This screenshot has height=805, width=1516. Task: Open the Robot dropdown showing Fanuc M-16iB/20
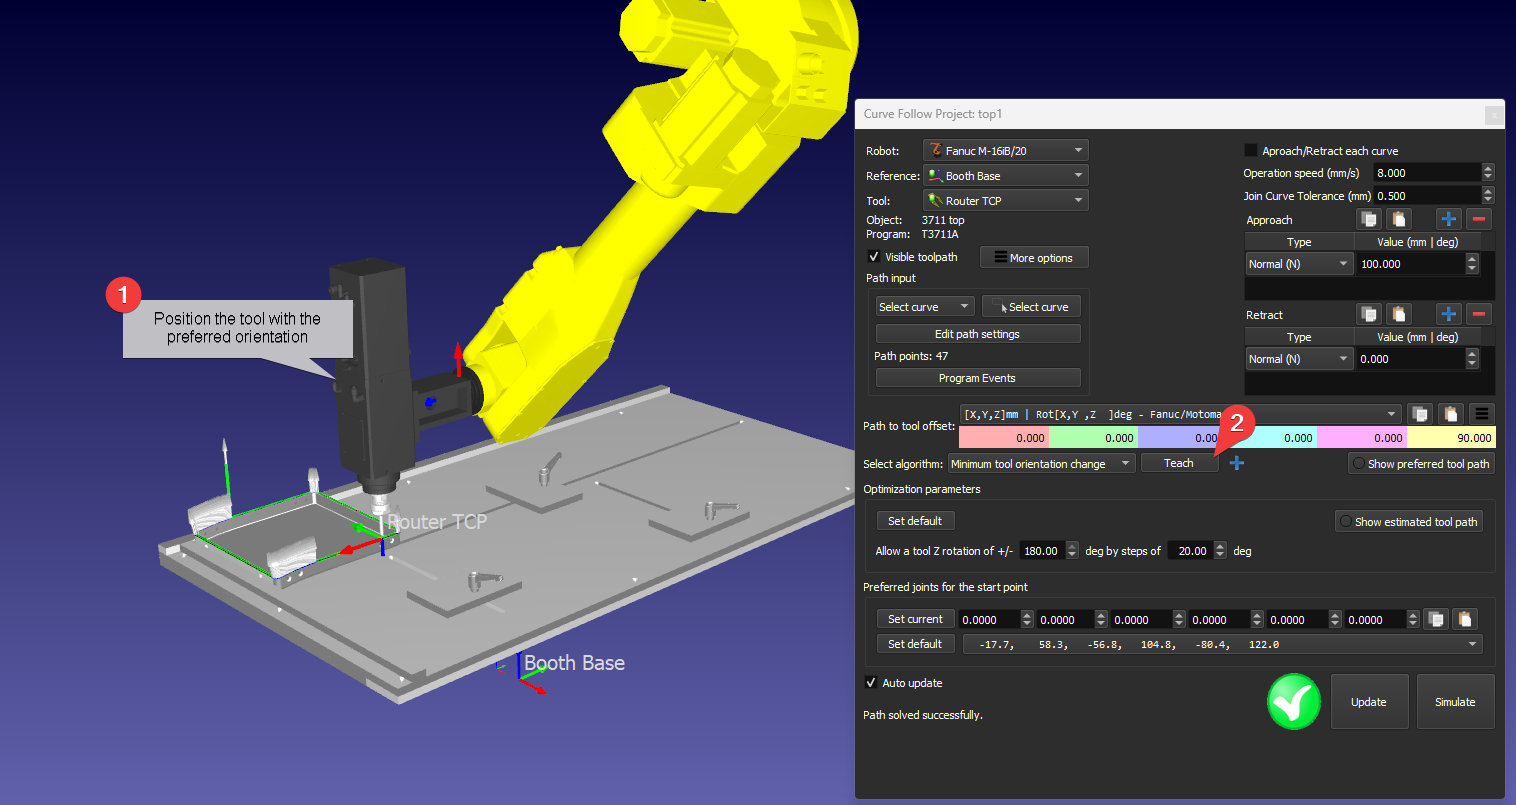coord(1005,151)
